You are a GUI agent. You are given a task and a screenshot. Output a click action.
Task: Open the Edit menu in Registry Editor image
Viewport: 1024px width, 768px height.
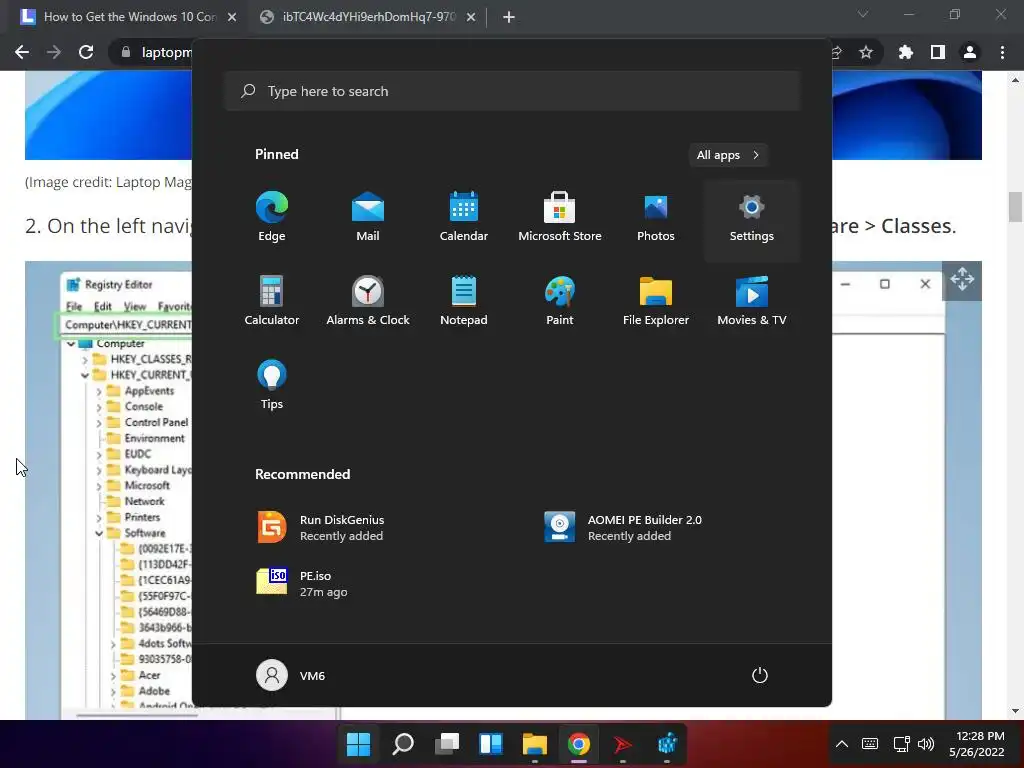pos(103,306)
